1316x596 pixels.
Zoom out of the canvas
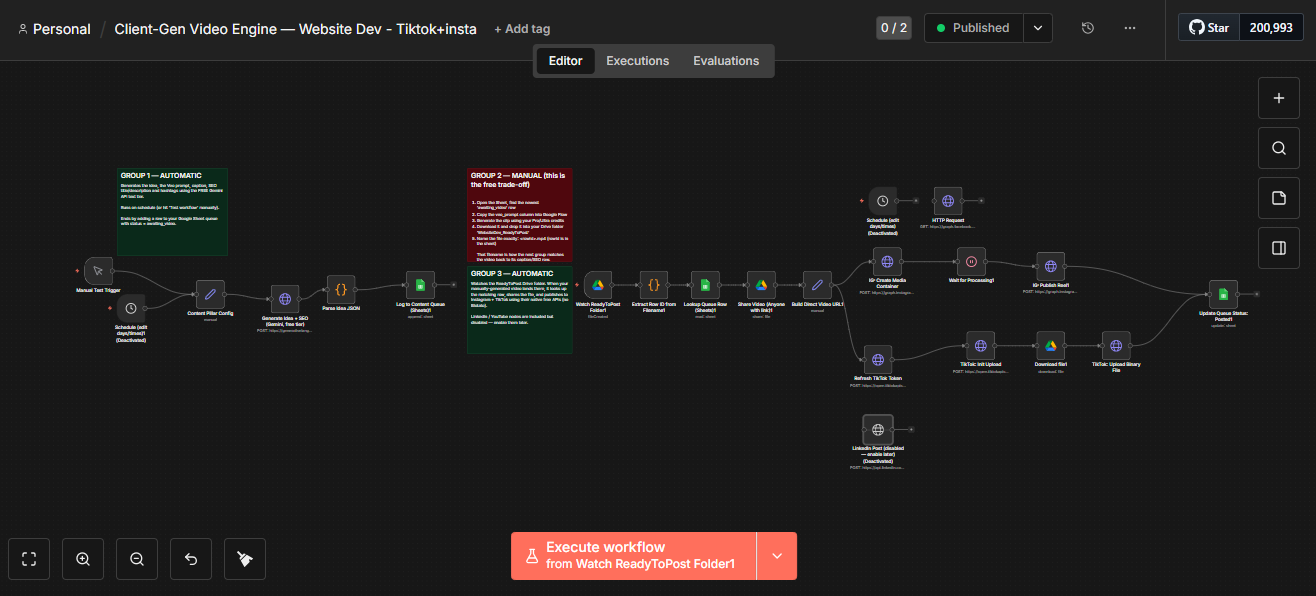click(137, 559)
